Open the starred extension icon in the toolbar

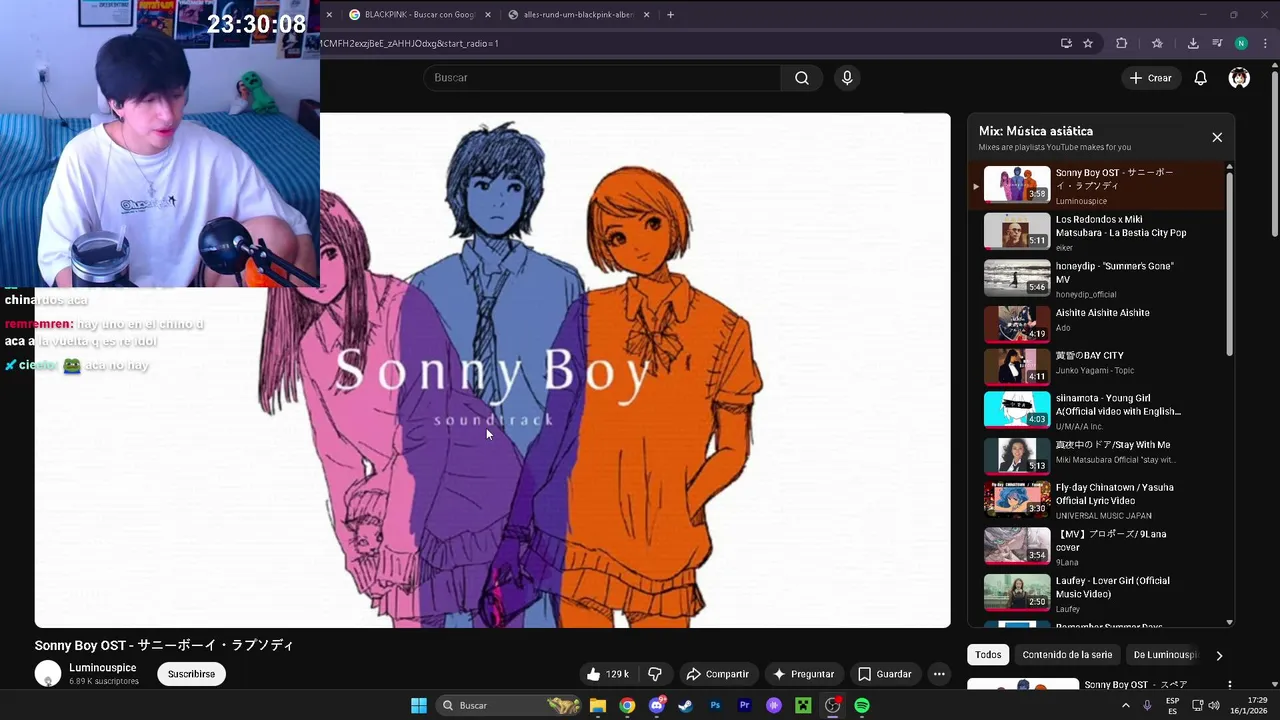pos(1157,43)
